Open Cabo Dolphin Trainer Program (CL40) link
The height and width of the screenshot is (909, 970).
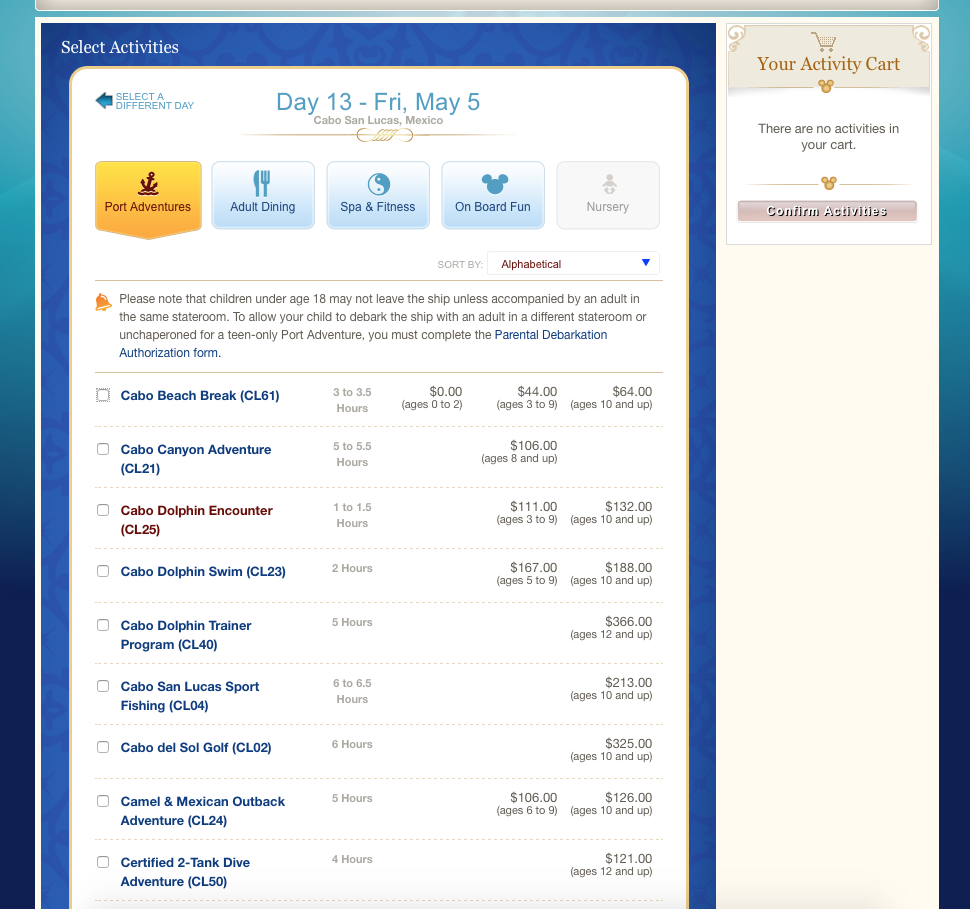(x=186, y=635)
